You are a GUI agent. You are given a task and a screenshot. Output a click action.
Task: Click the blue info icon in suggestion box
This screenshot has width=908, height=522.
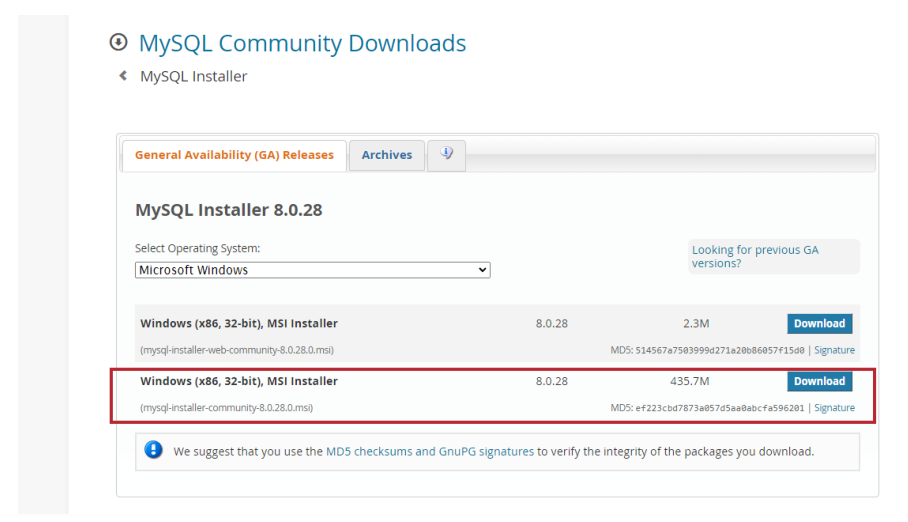(x=153, y=450)
